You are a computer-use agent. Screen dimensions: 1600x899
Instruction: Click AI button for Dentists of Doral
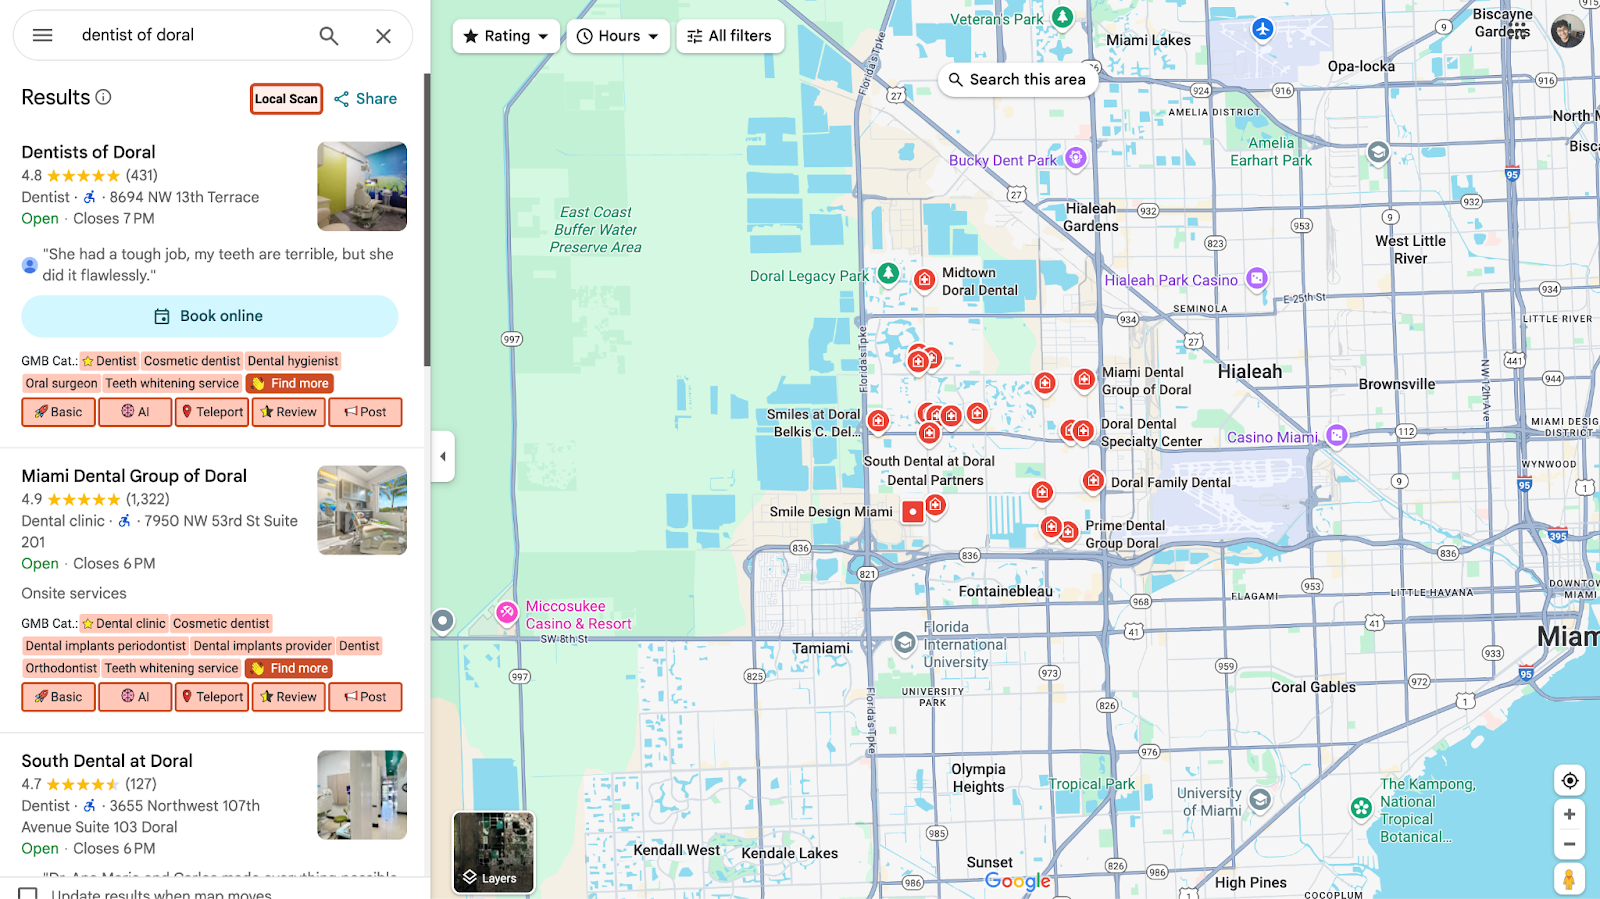click(x=135, y=412)
